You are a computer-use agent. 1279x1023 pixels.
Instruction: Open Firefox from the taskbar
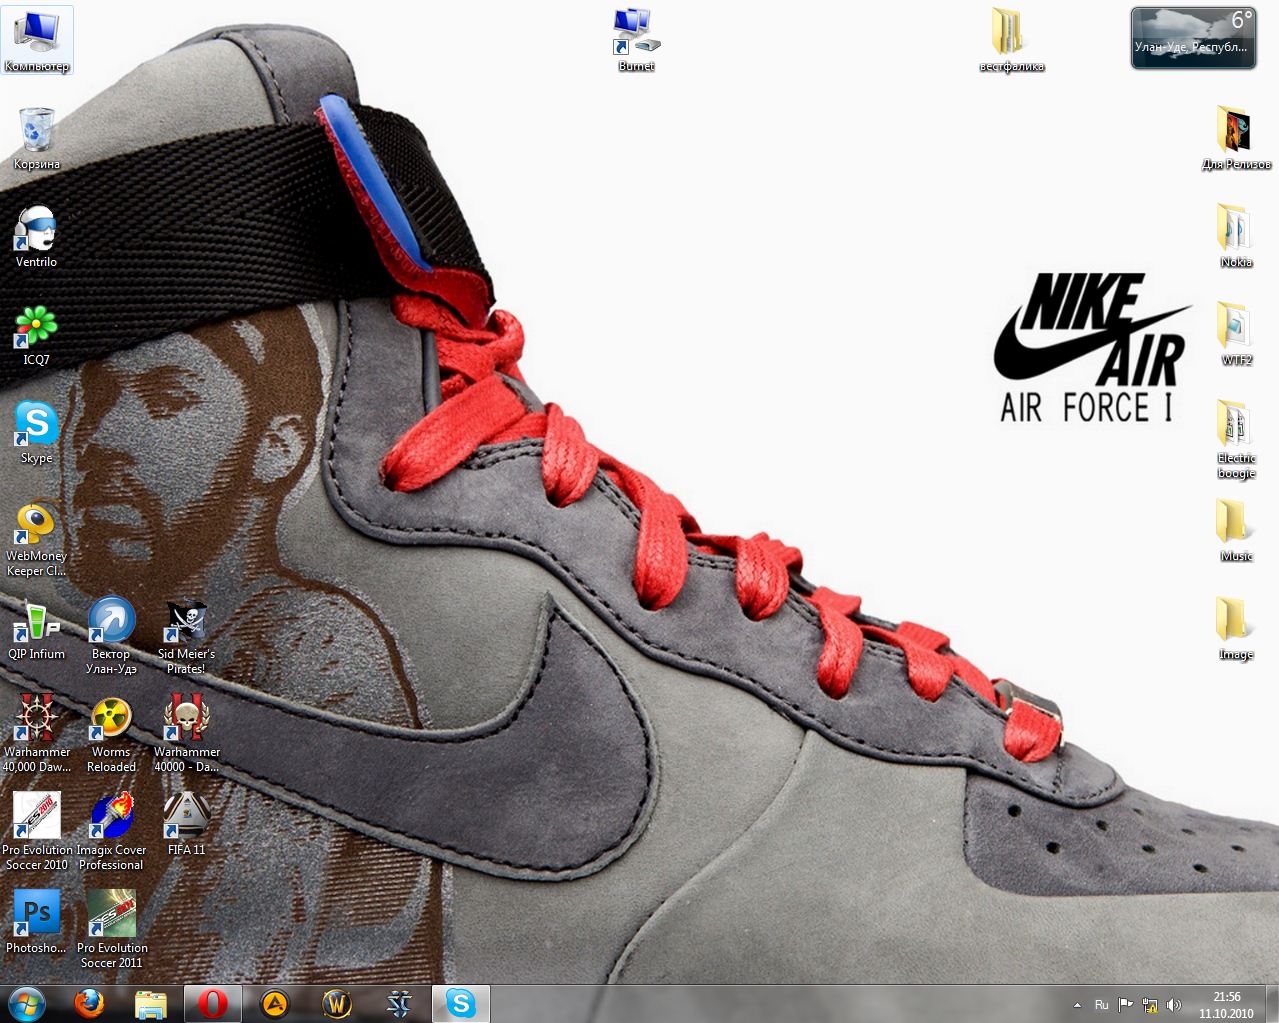click(x=90, y=1003)
